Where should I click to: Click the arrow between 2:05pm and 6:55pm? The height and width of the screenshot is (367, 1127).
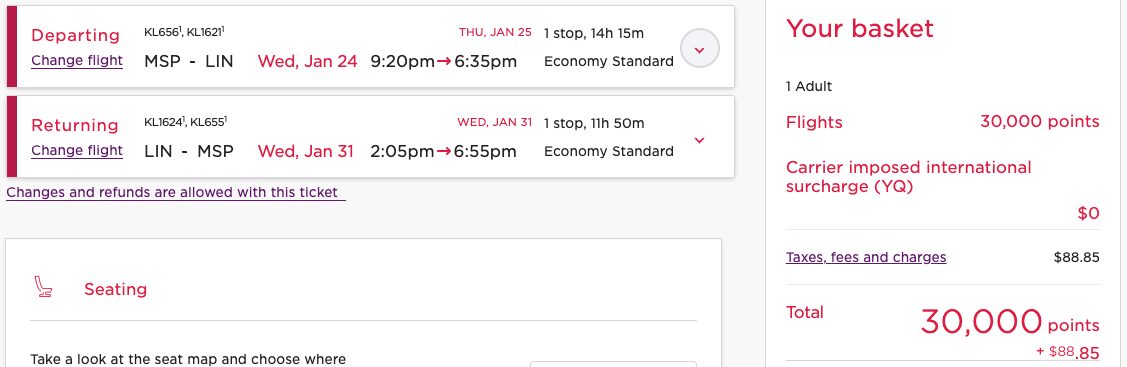[x=444, y=152]
